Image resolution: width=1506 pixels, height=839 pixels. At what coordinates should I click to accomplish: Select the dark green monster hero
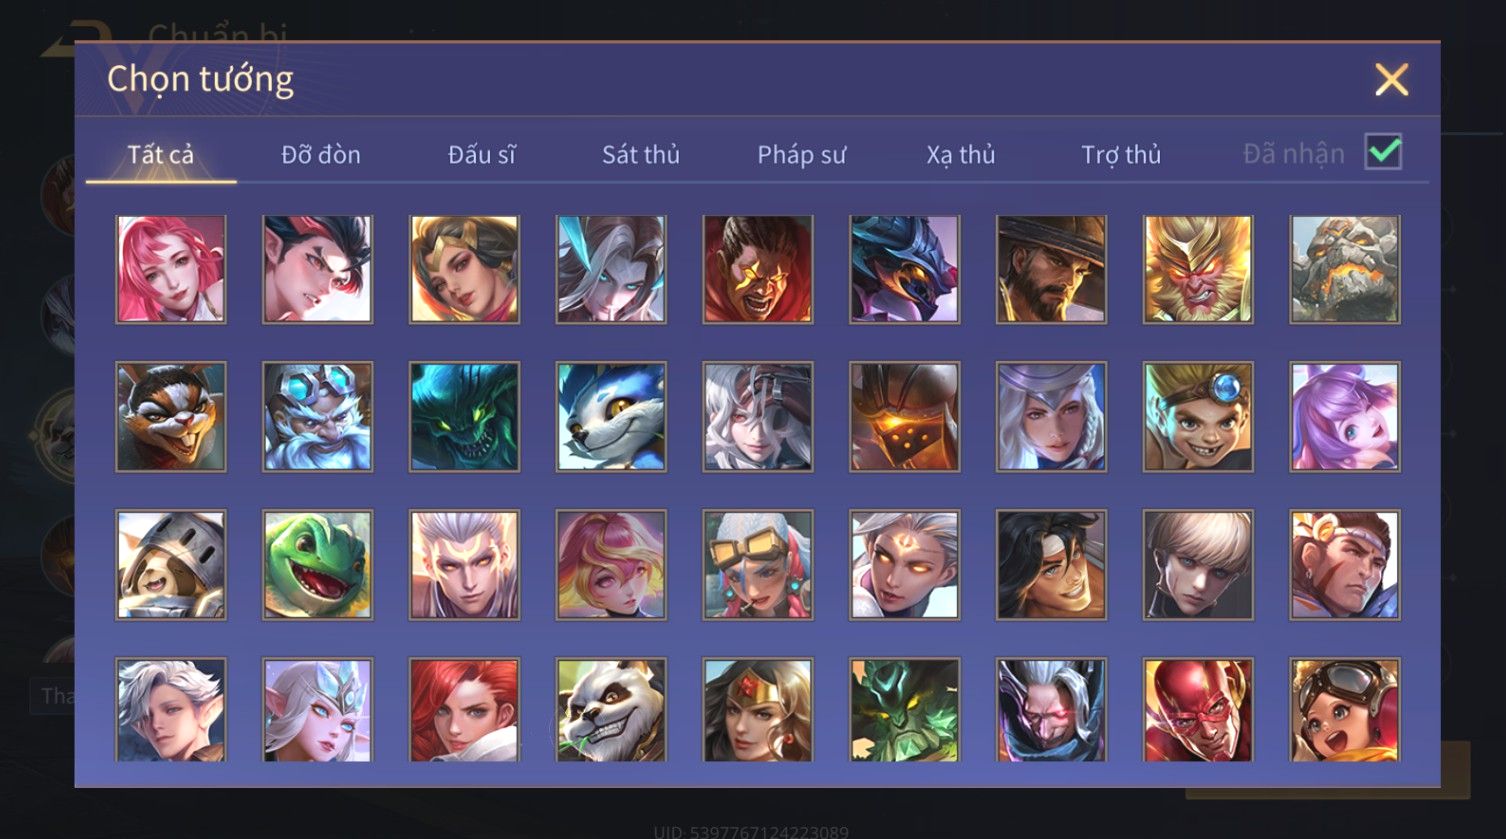464,417
